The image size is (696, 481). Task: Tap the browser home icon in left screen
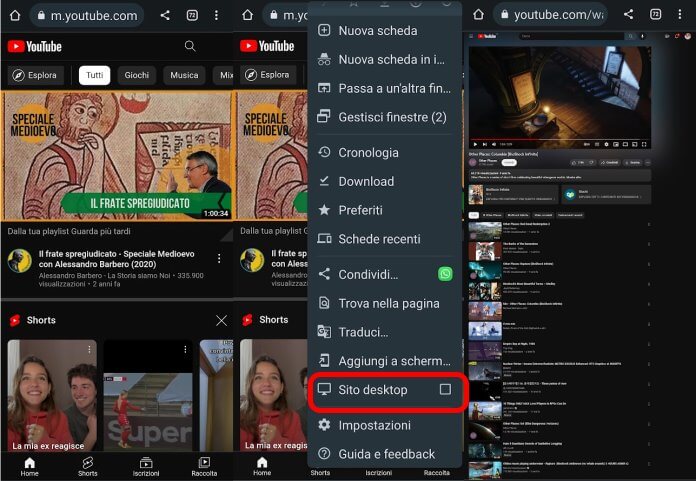pyautogui.click(x=15, y=16)
